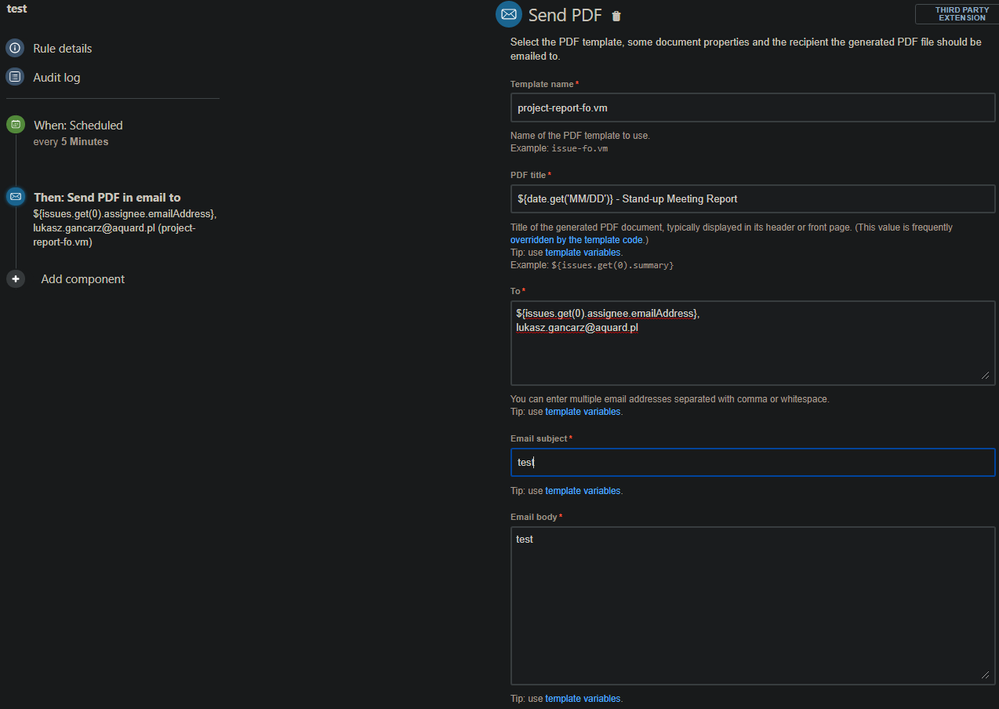Click inside the Template name field
Viewport: 999px width, 709px height.
tap(752, 108)
